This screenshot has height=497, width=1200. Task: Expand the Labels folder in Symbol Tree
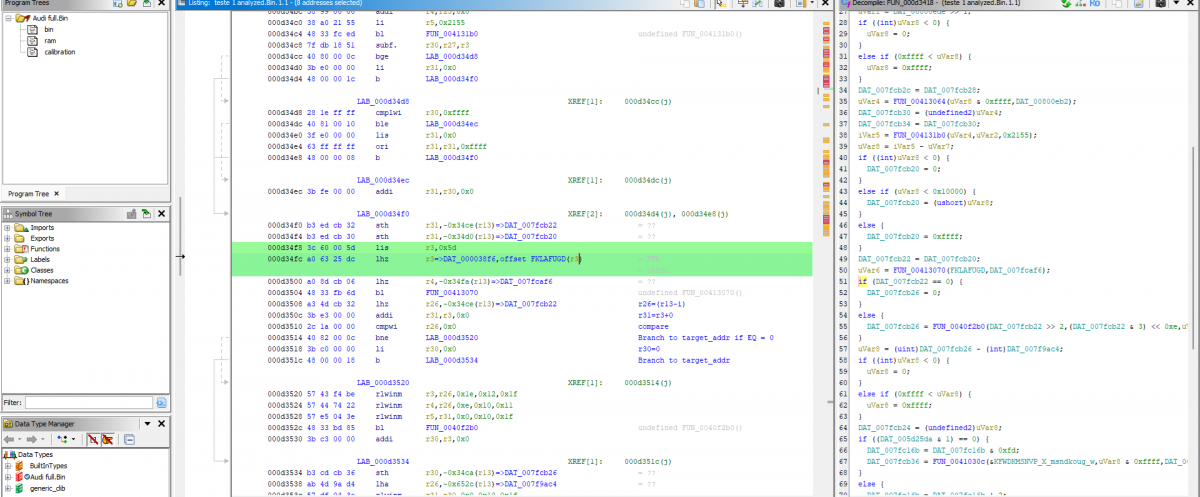click(8, 260)
